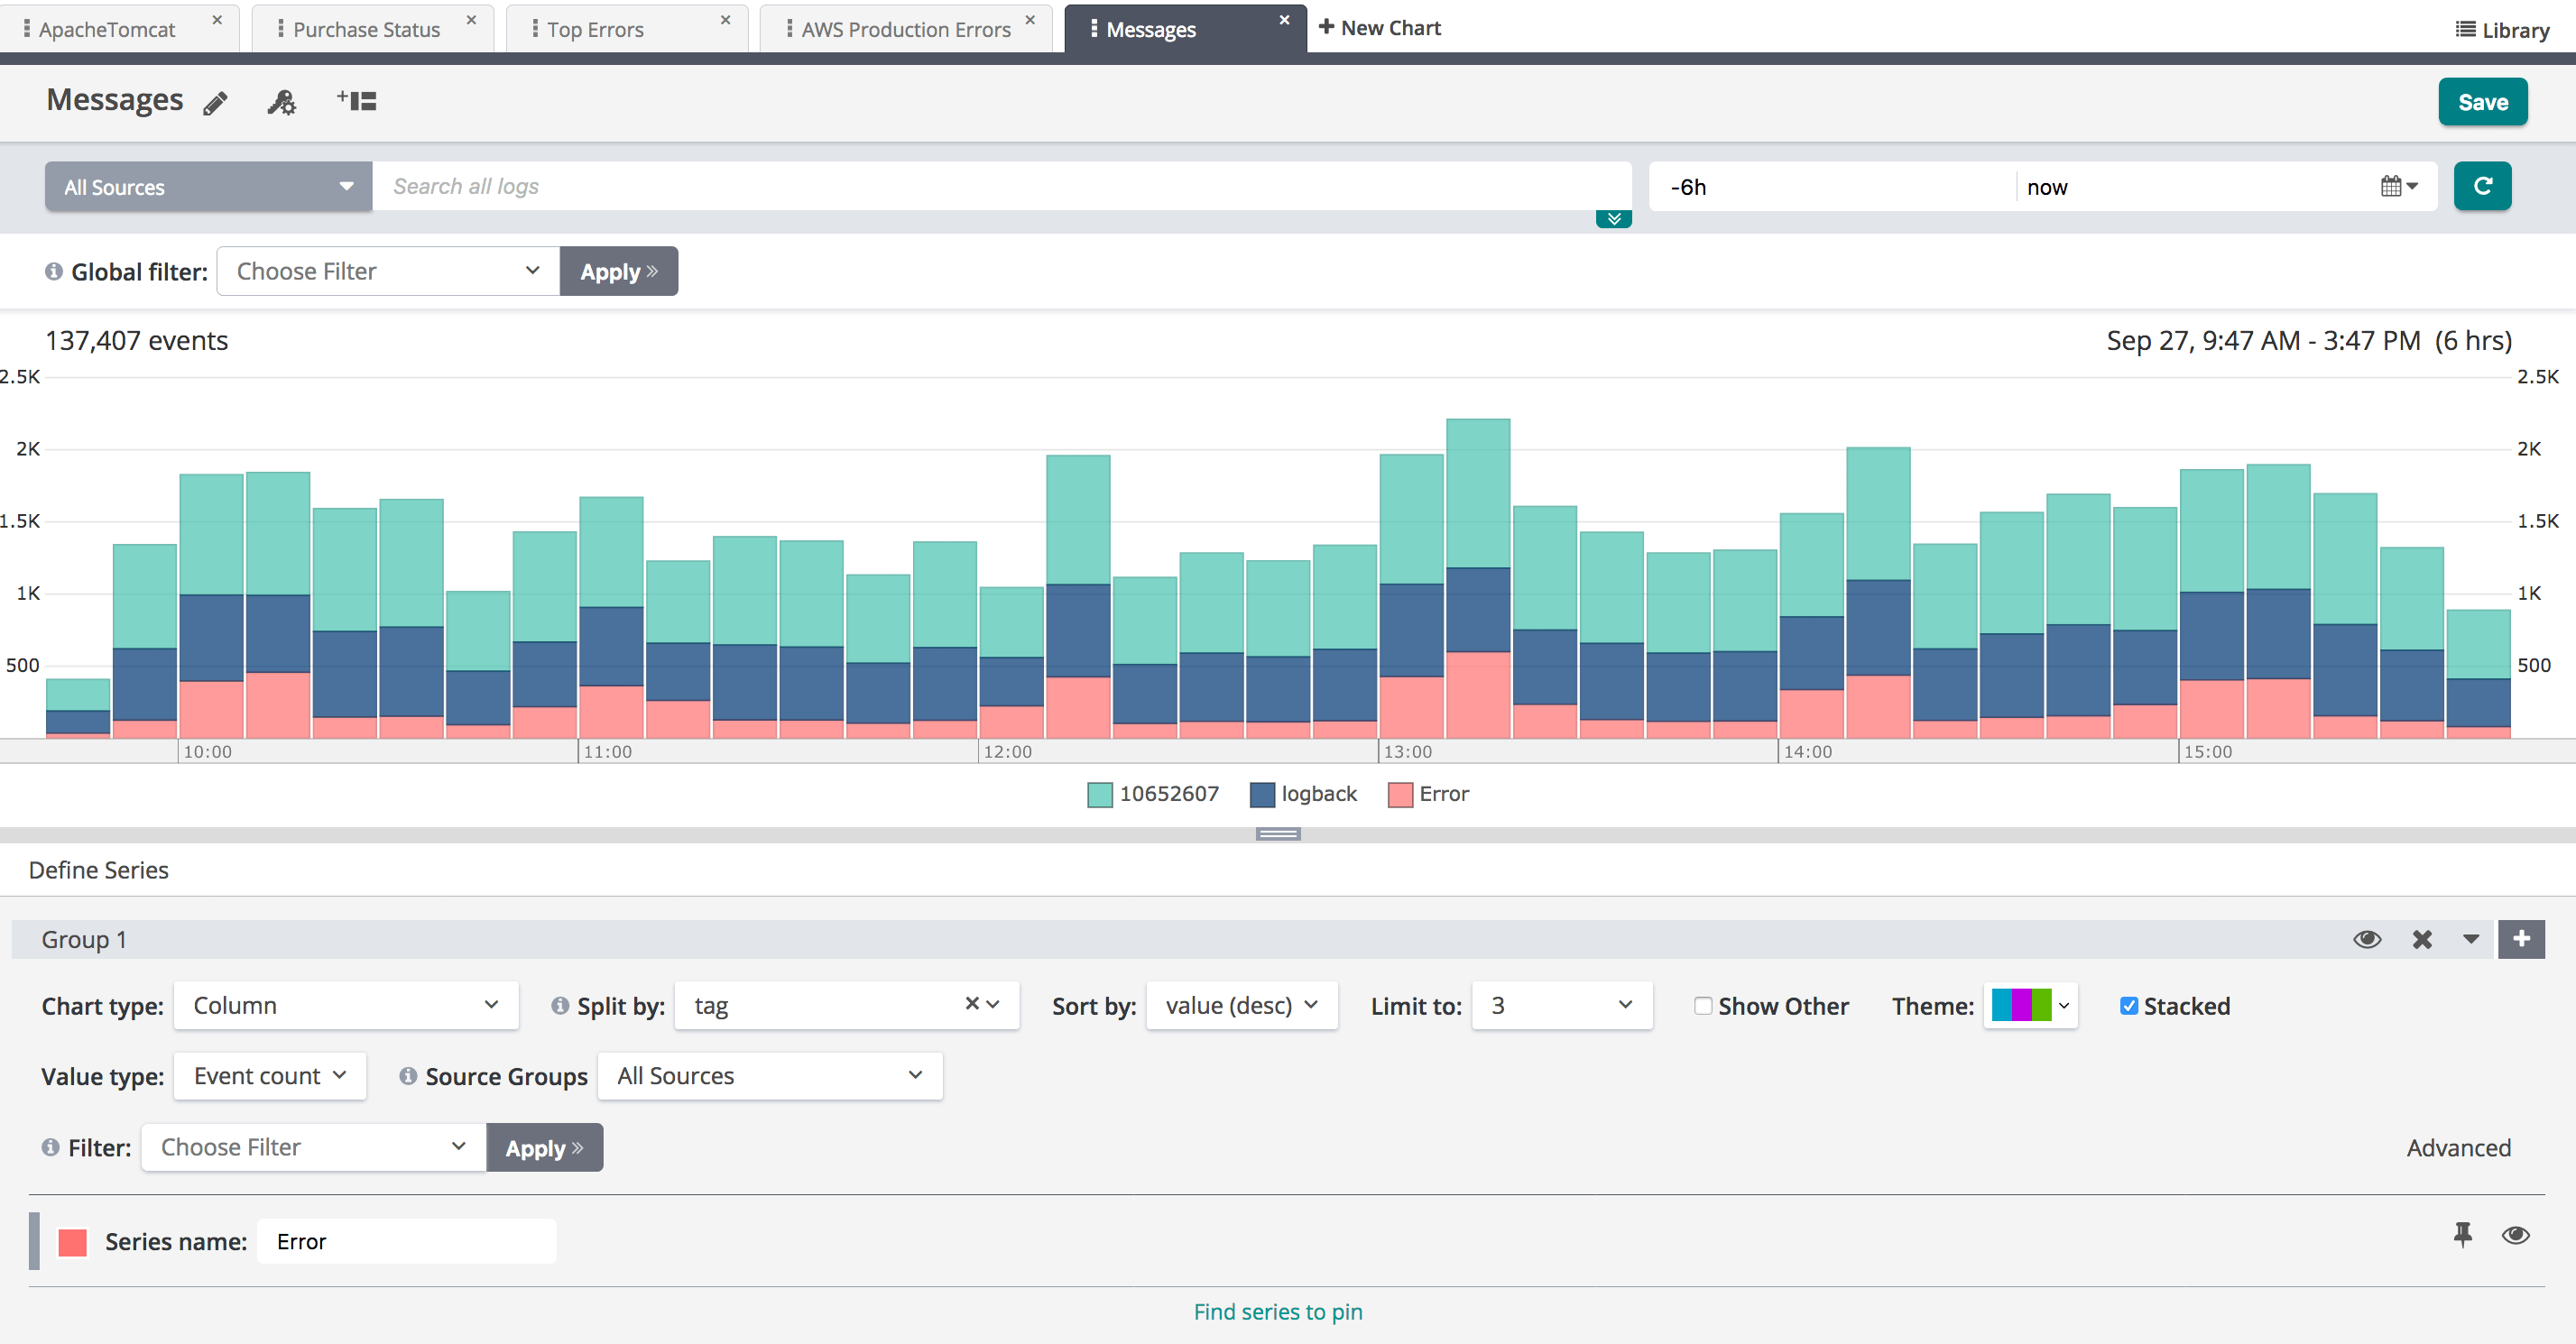Click the Save button
2576x1344 pixels.
point(2482,102)
